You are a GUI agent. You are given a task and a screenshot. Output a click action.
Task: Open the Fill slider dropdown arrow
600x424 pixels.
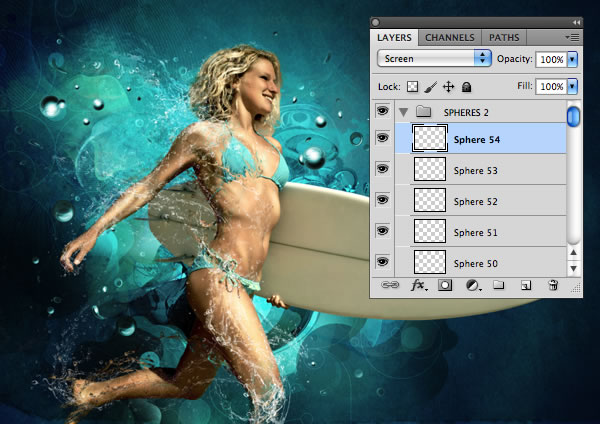(x=572, y=86)
